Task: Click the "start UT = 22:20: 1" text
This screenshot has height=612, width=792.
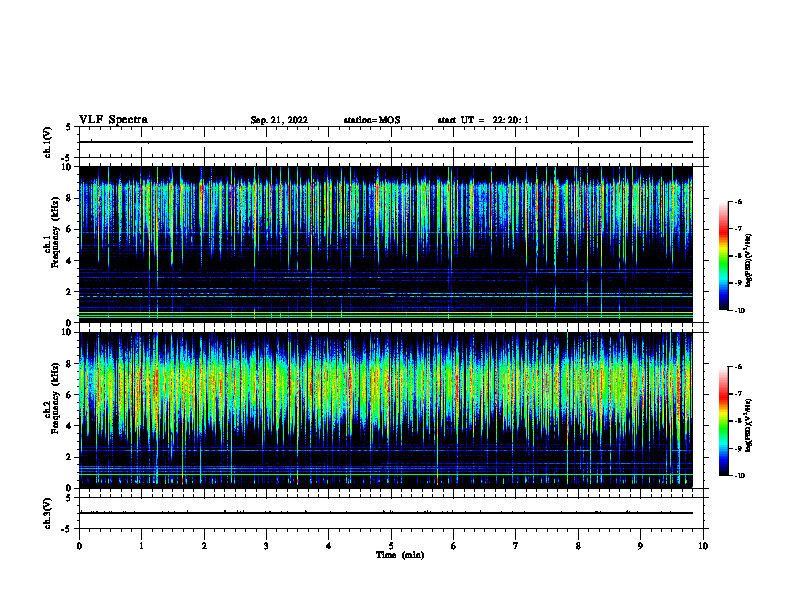Action: point(483,120)
